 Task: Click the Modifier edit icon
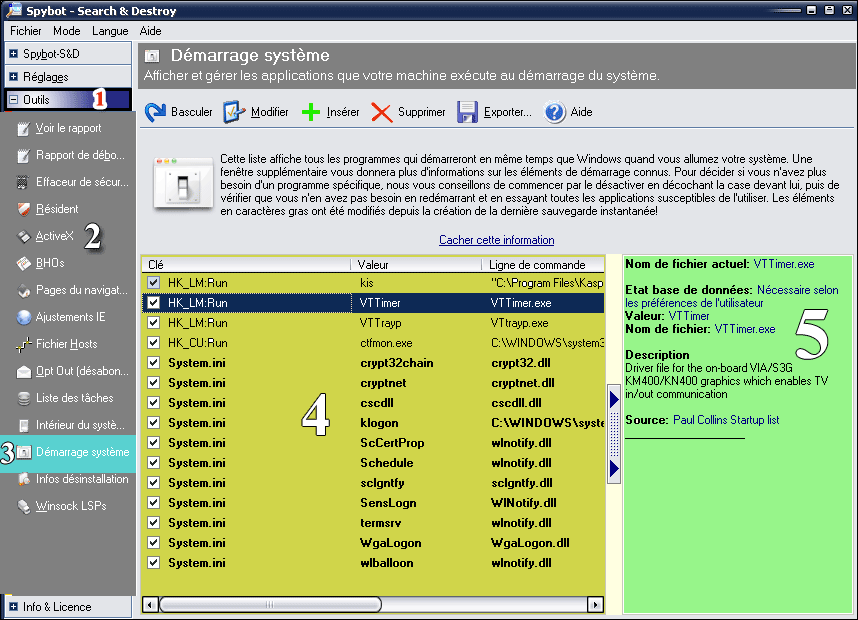pos(234,112)
